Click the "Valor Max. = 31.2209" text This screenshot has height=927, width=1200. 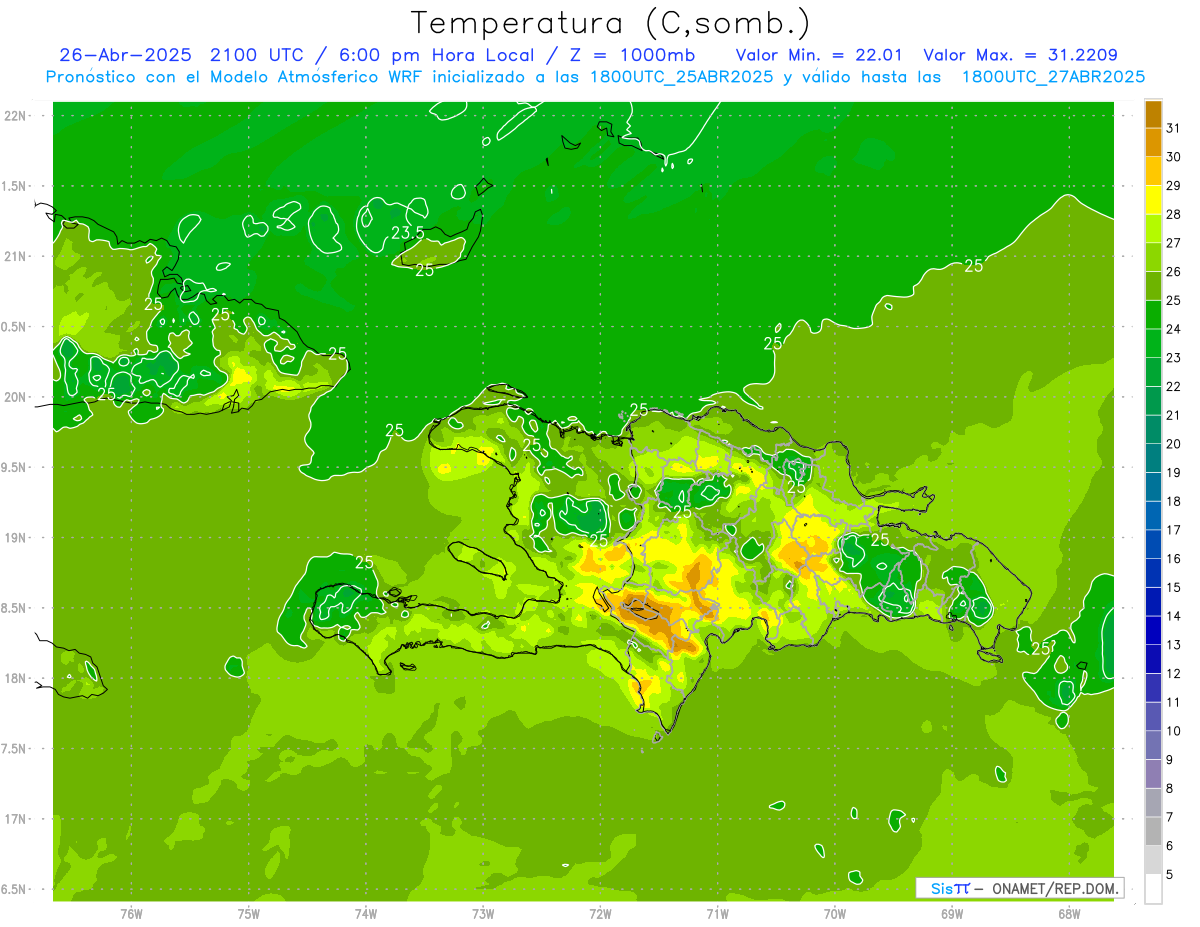click(x=1021, y=55)
